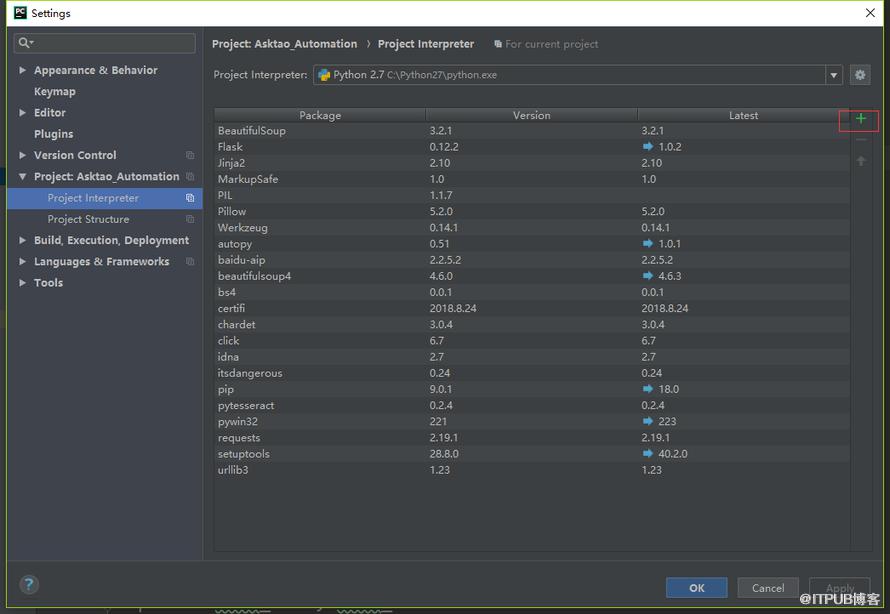Click the upgrade arrow icon beside the package table
Viewport: 890px width, 614px height.
(860, 161)
